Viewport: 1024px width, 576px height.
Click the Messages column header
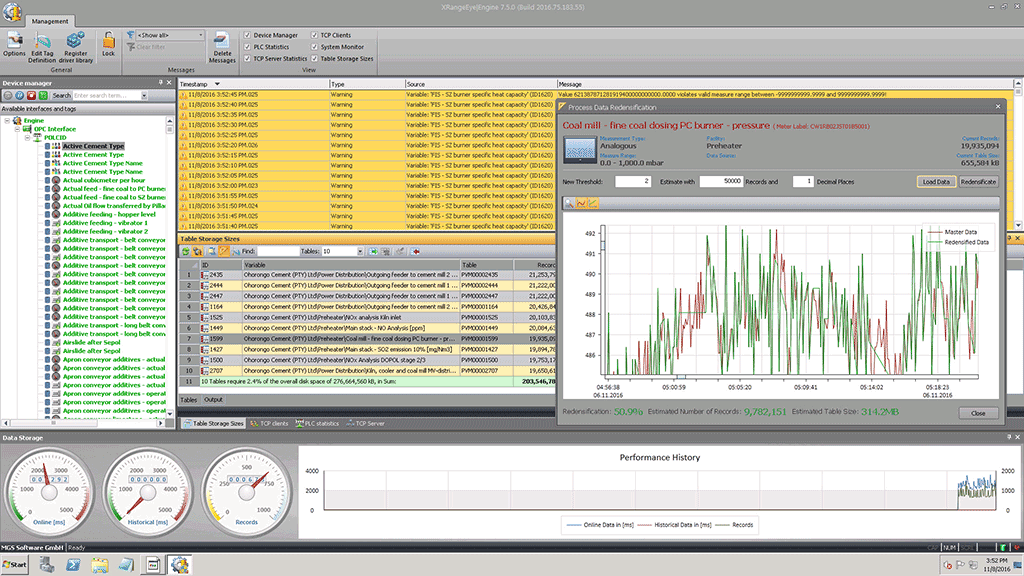click(784, 84)
